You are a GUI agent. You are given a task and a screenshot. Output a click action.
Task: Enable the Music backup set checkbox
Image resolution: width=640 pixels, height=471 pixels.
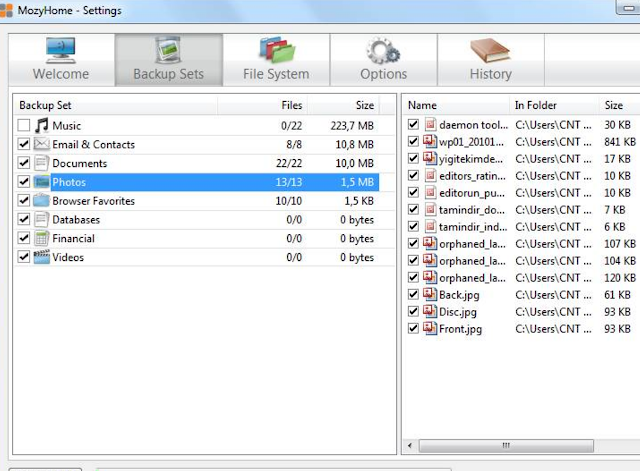(24, 125)
